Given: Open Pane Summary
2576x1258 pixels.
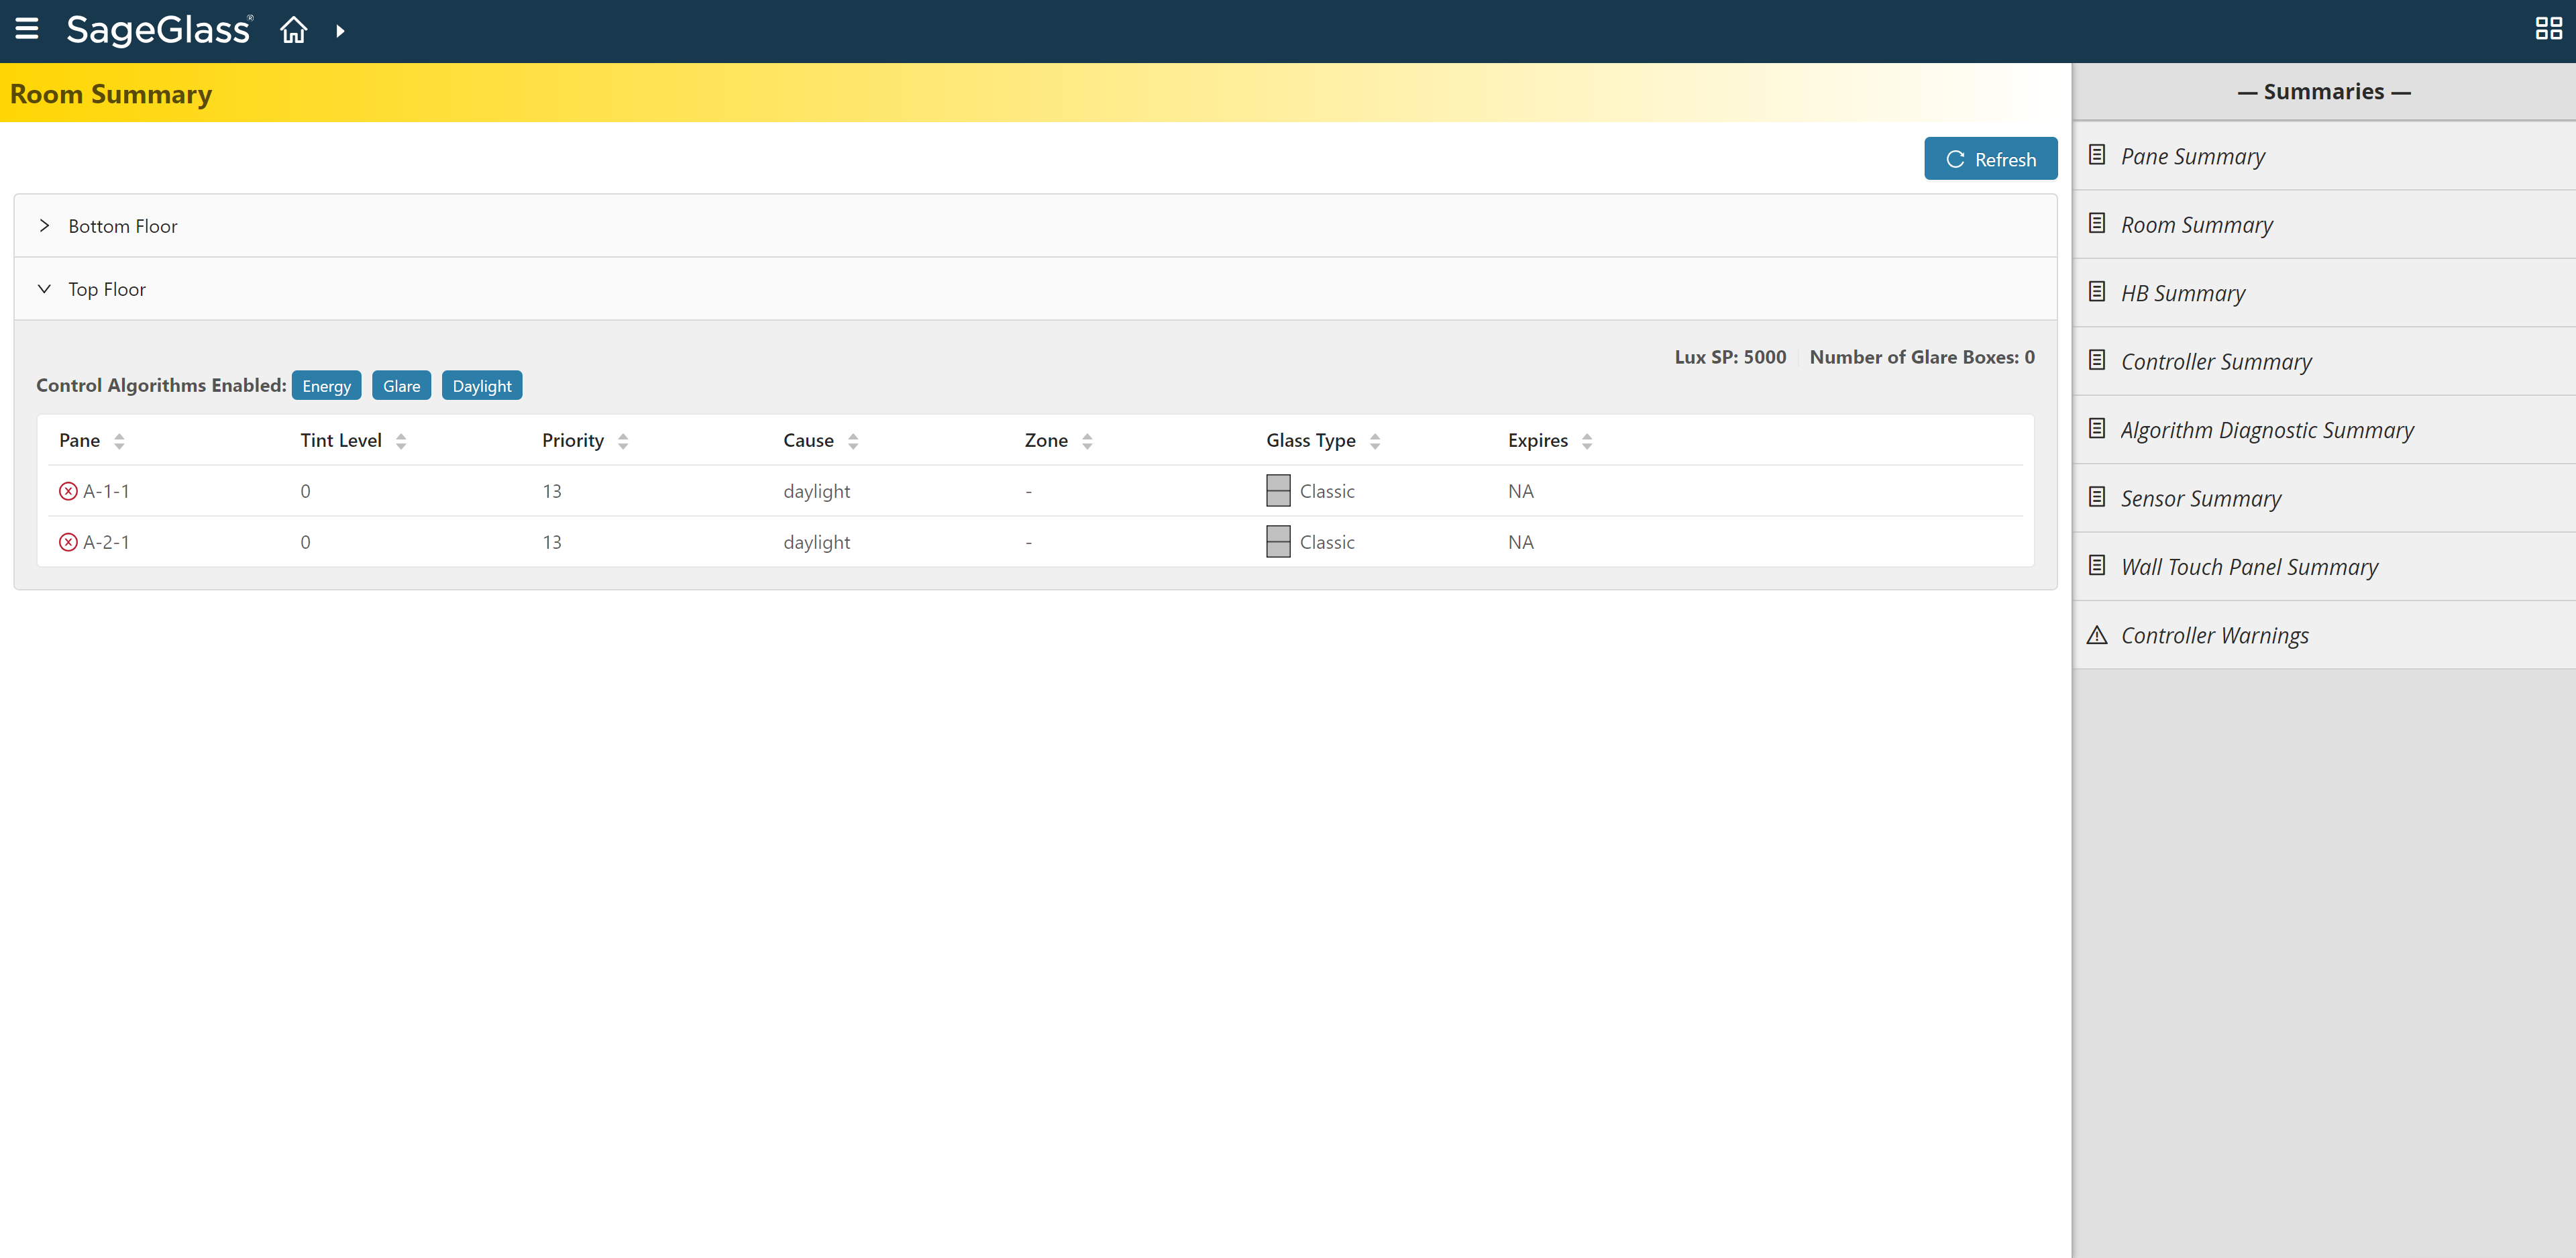Looking at the screenshot, I should [2324, 156].
